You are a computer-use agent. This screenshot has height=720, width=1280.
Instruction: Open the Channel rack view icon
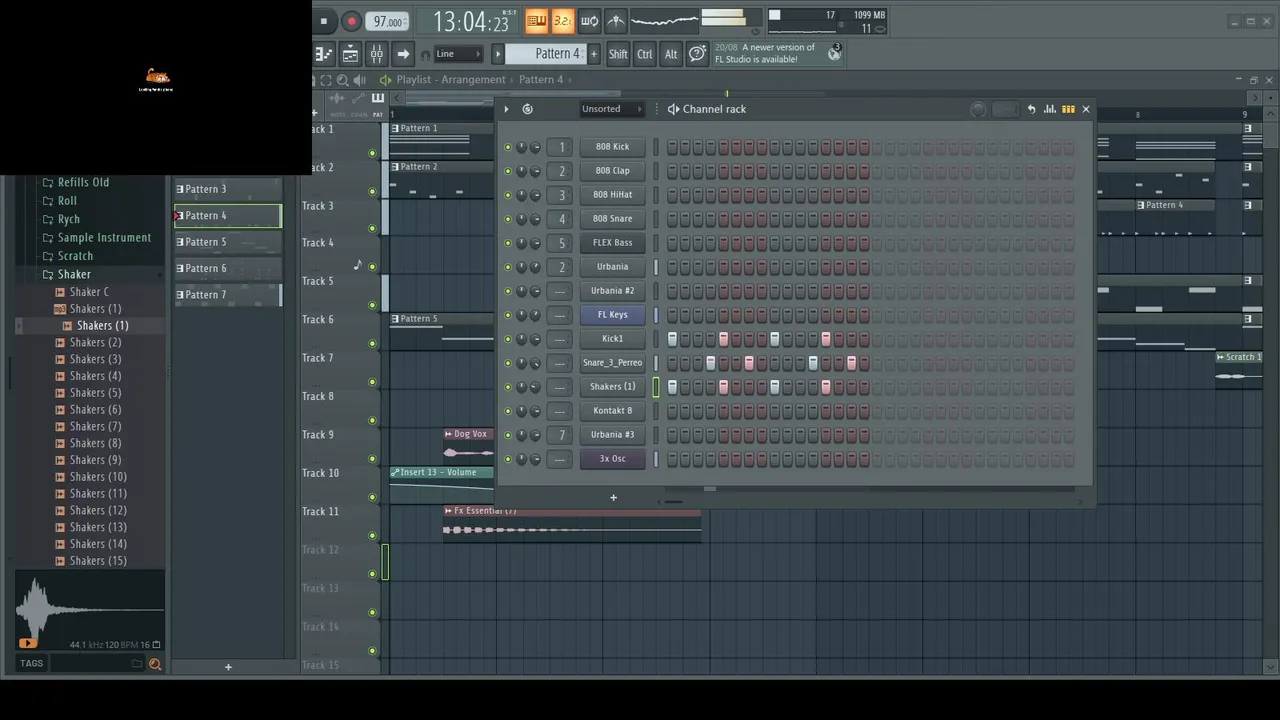click(350, 54)
